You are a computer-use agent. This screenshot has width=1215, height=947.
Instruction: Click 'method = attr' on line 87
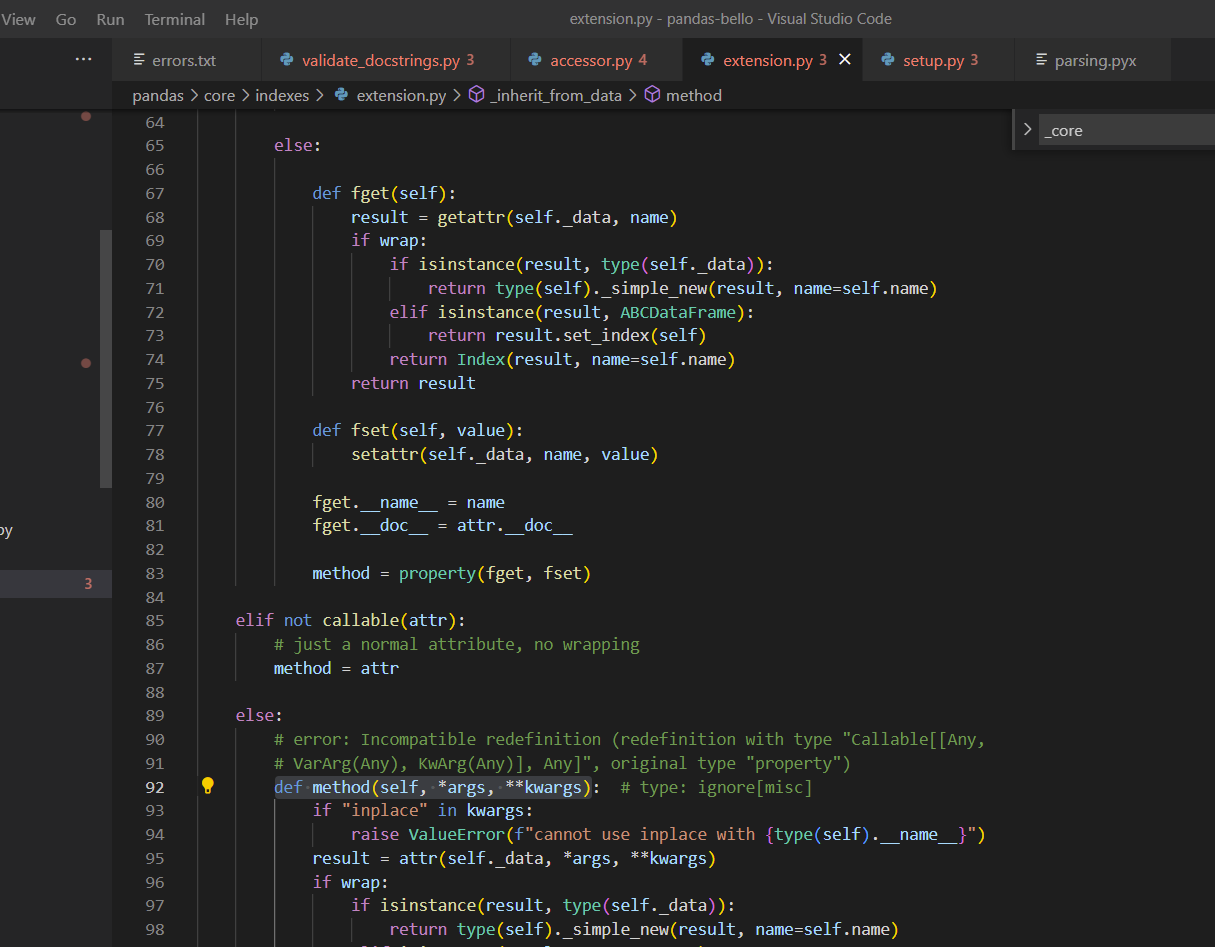point(336,668)
